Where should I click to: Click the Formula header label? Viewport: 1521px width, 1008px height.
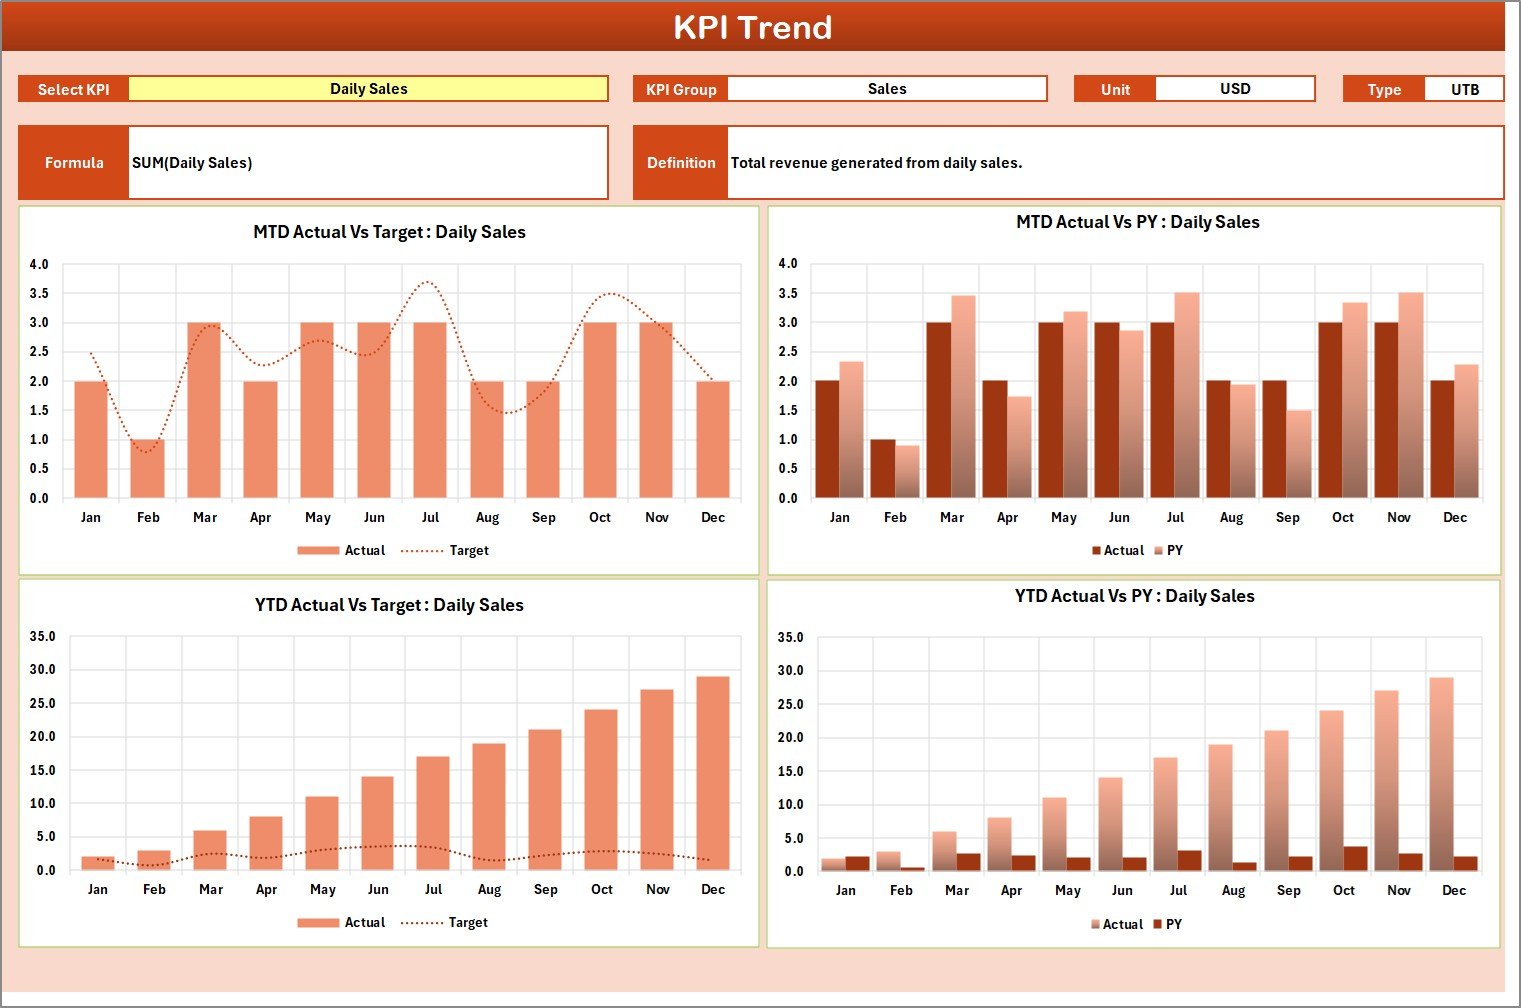[74, 162]
